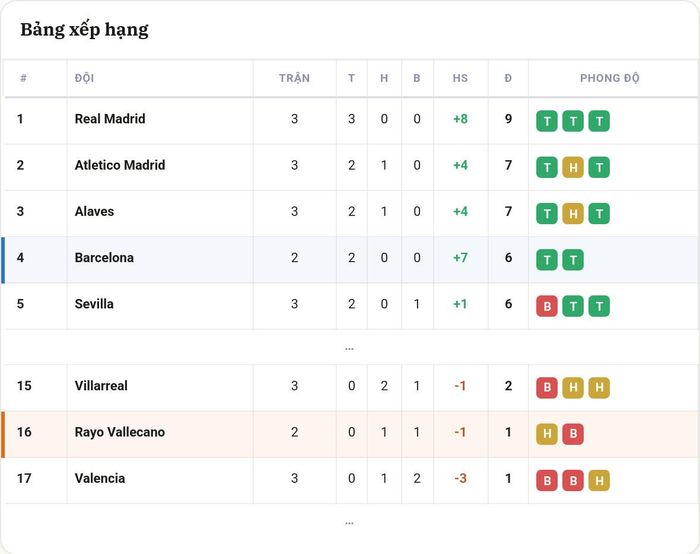Expand hidden rows between Sevilla and Villarreal

pyautogui.click(x=350, y=348)
